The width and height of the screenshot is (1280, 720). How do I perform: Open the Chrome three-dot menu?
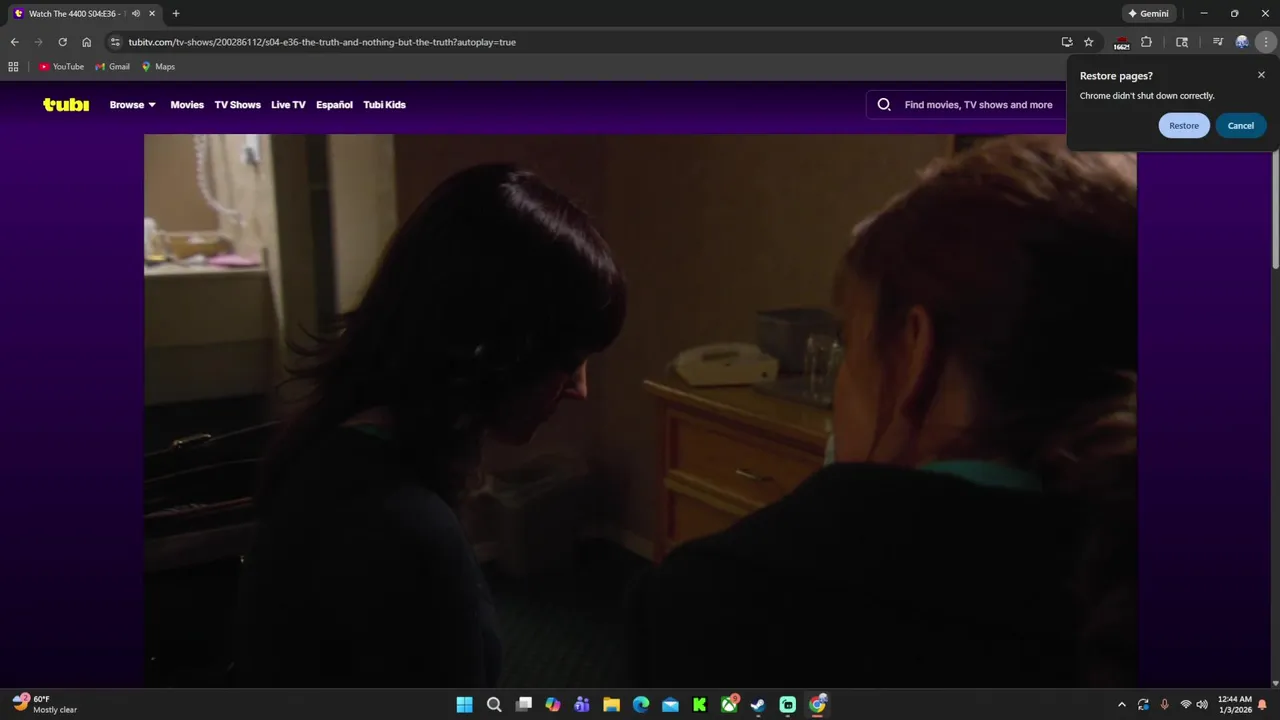coord(1267,42)
